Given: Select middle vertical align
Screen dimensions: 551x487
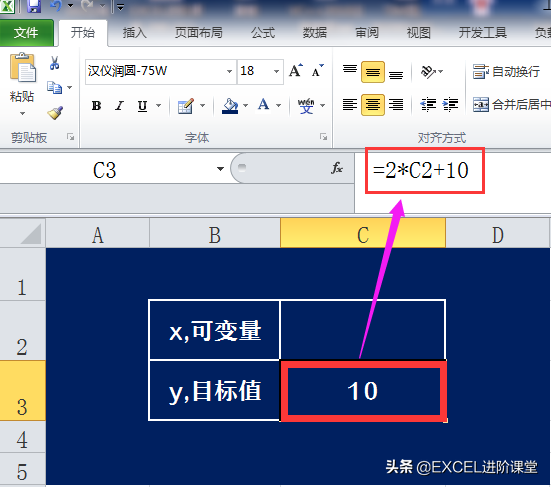Looking at the screenshot, I should click(x=373, y=72).
